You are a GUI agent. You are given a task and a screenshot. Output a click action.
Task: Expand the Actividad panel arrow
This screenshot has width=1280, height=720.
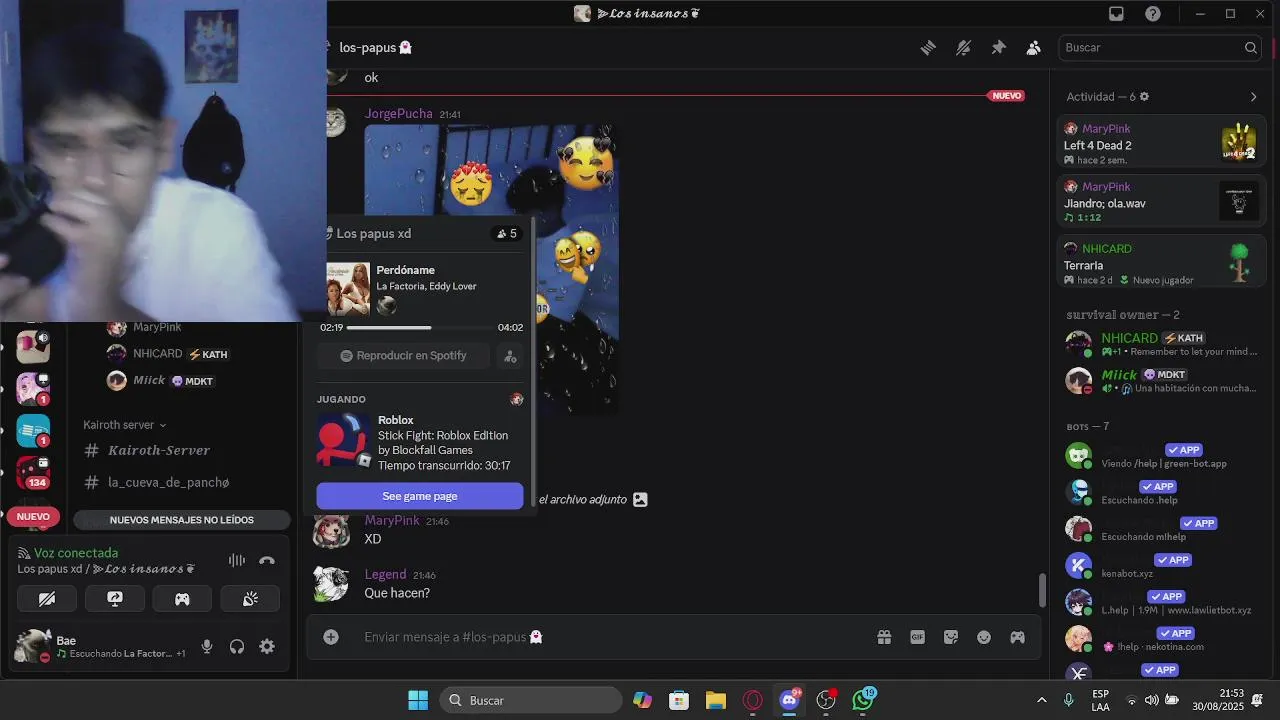coord(1253,97)
